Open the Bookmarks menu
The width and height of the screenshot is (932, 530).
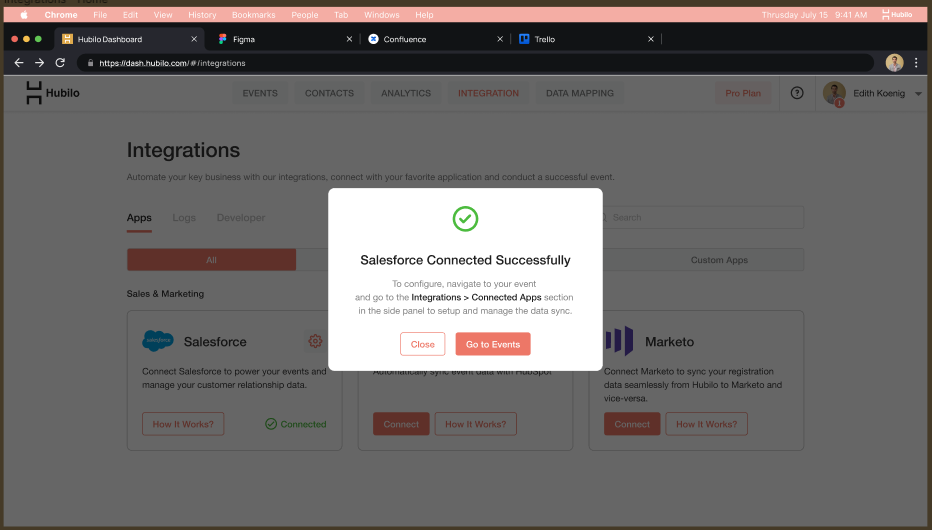tap(253, 15)
